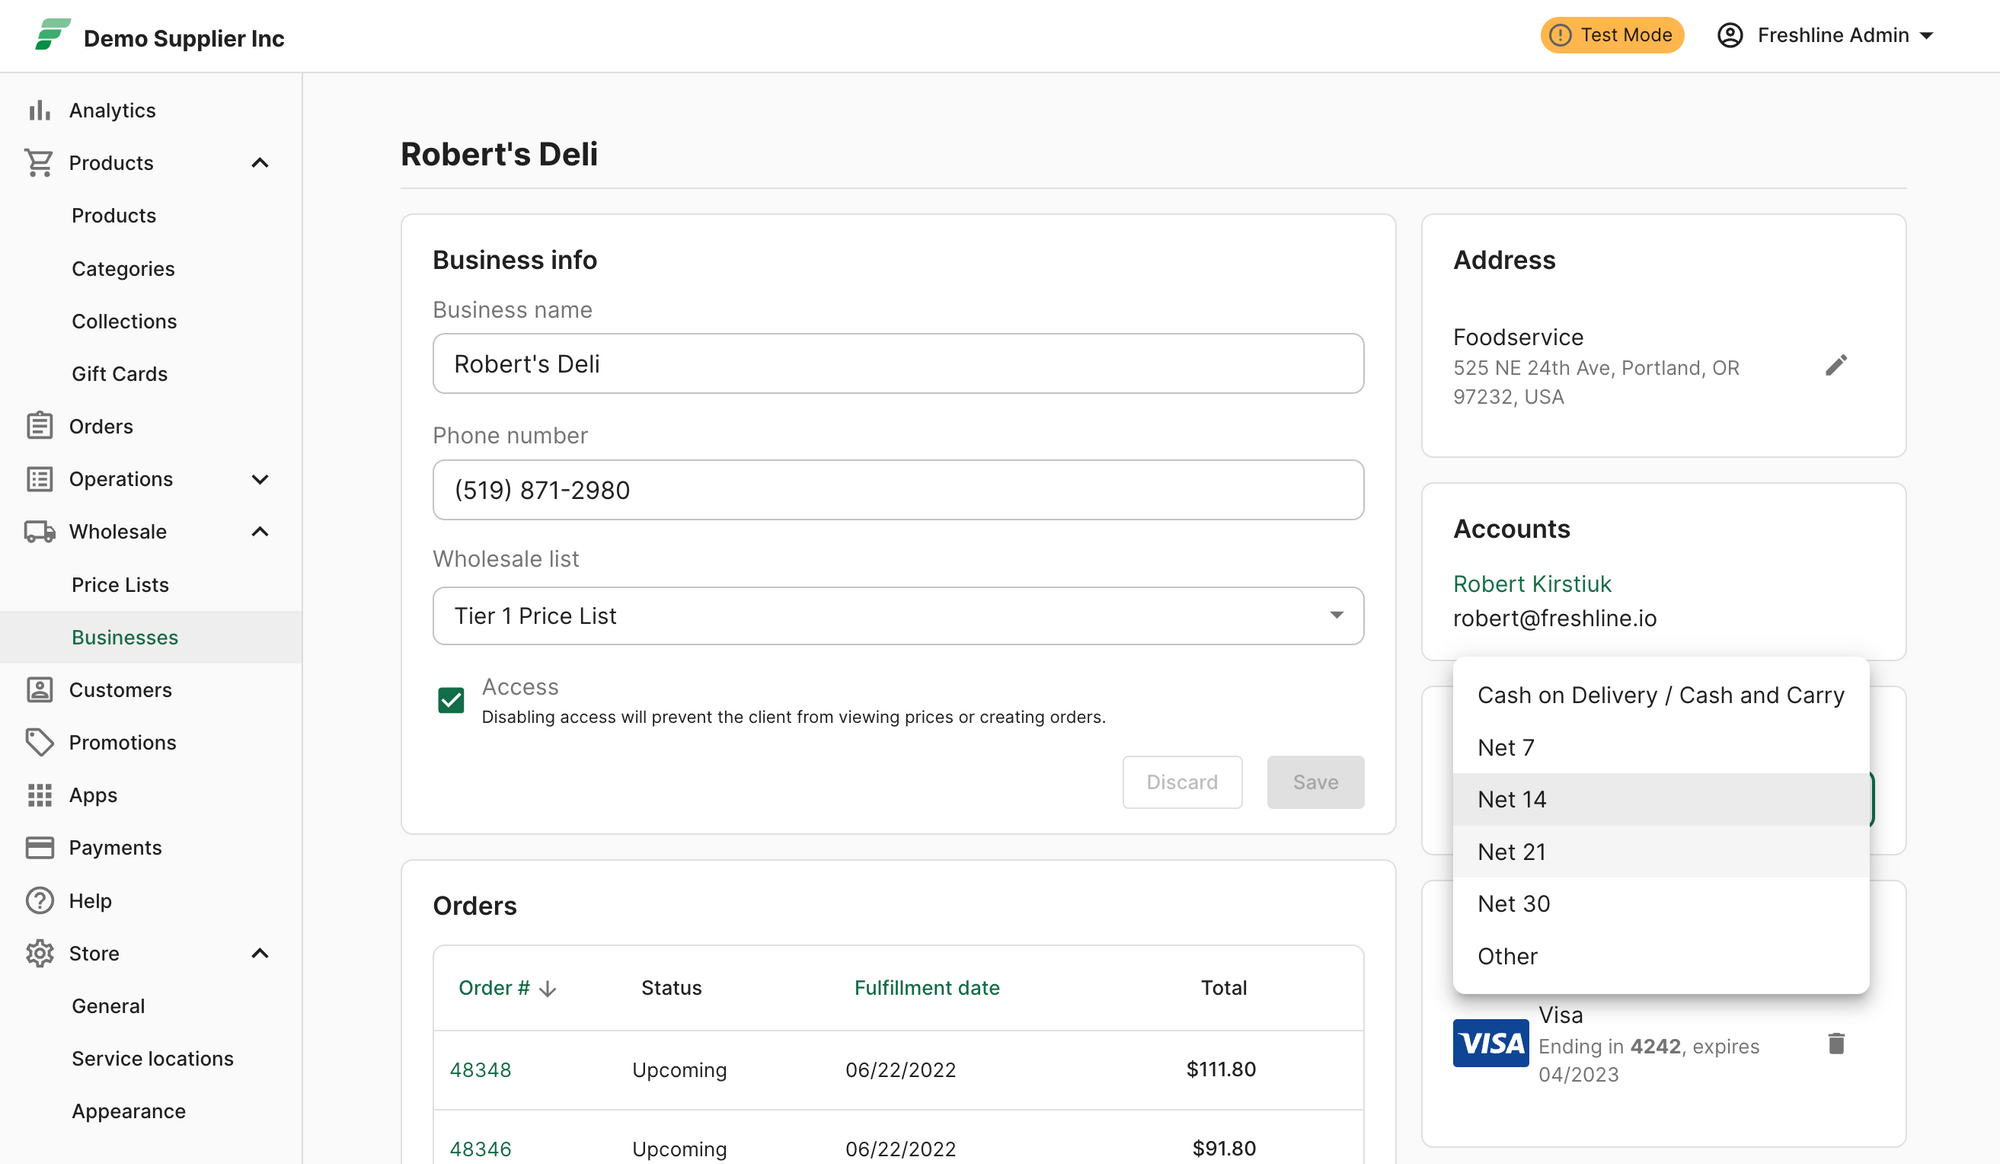Image resolution: width=2000 pixels, height=1164 pixels.
Task: Open the Robert Kirstiuk account link
Action: 1532,584
